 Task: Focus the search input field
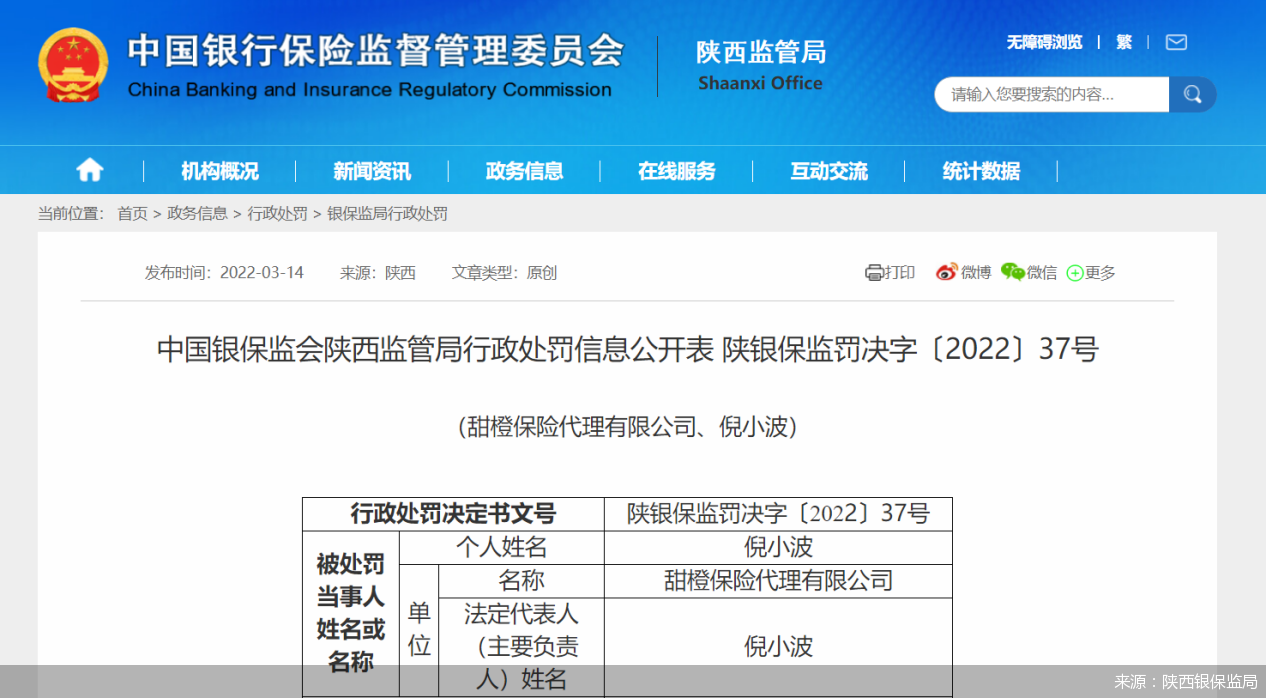[x=1050, y=95]
